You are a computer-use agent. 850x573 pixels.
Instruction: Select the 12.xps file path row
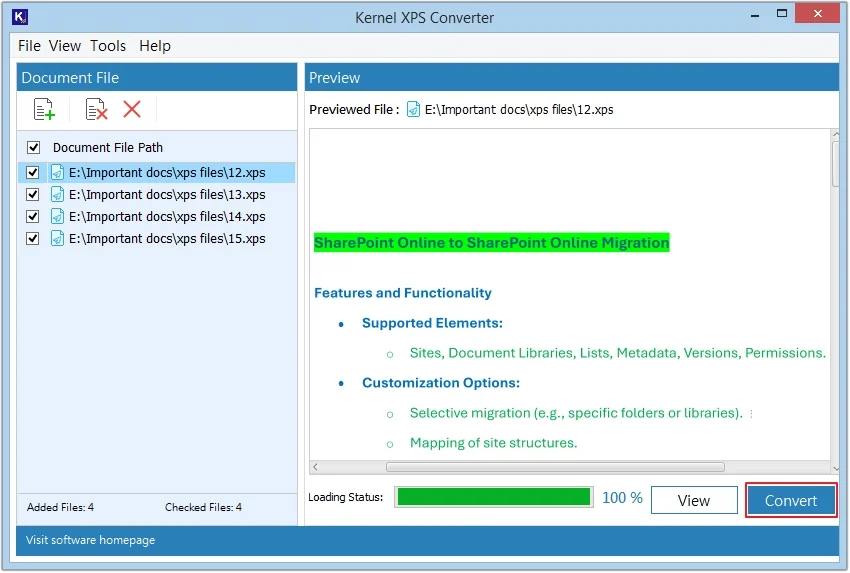tap(157, 172)
